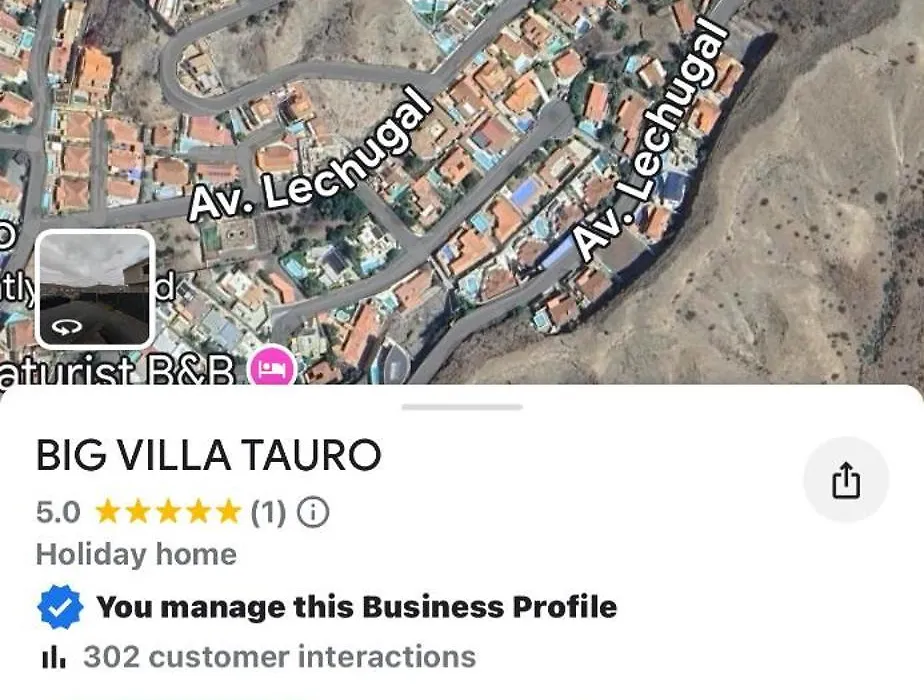Open the rating info circle icon
The height and width of the screenshot is (700, 924).
[313, 512]
